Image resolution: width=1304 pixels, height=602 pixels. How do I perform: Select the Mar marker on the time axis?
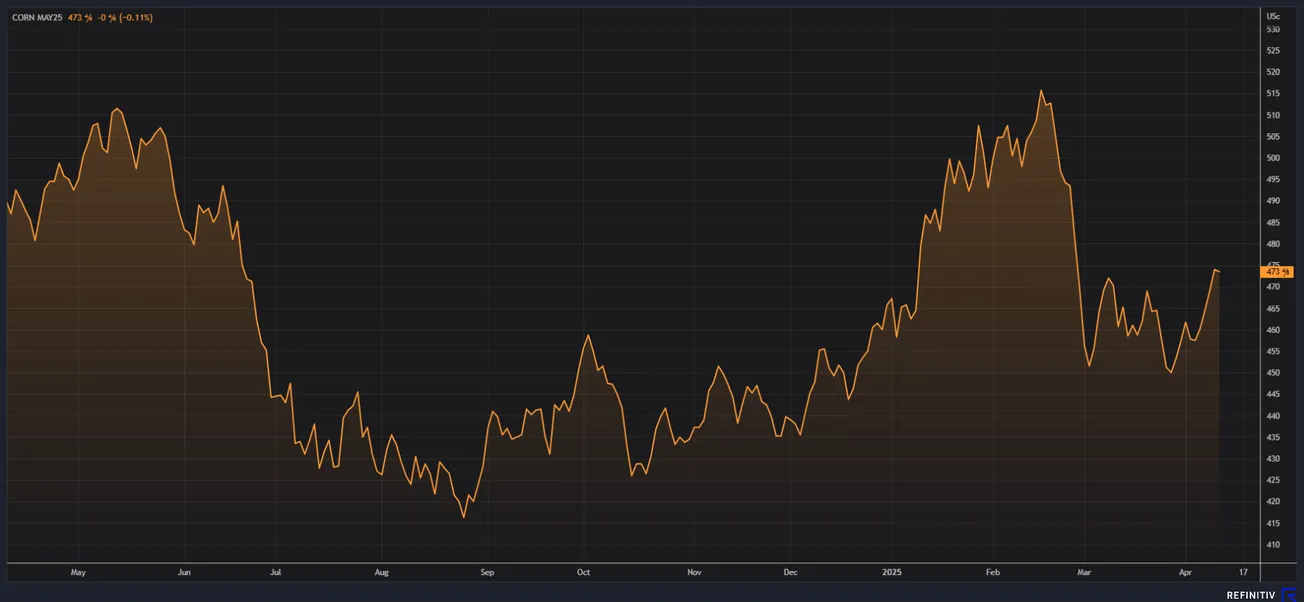[1085, 573]
